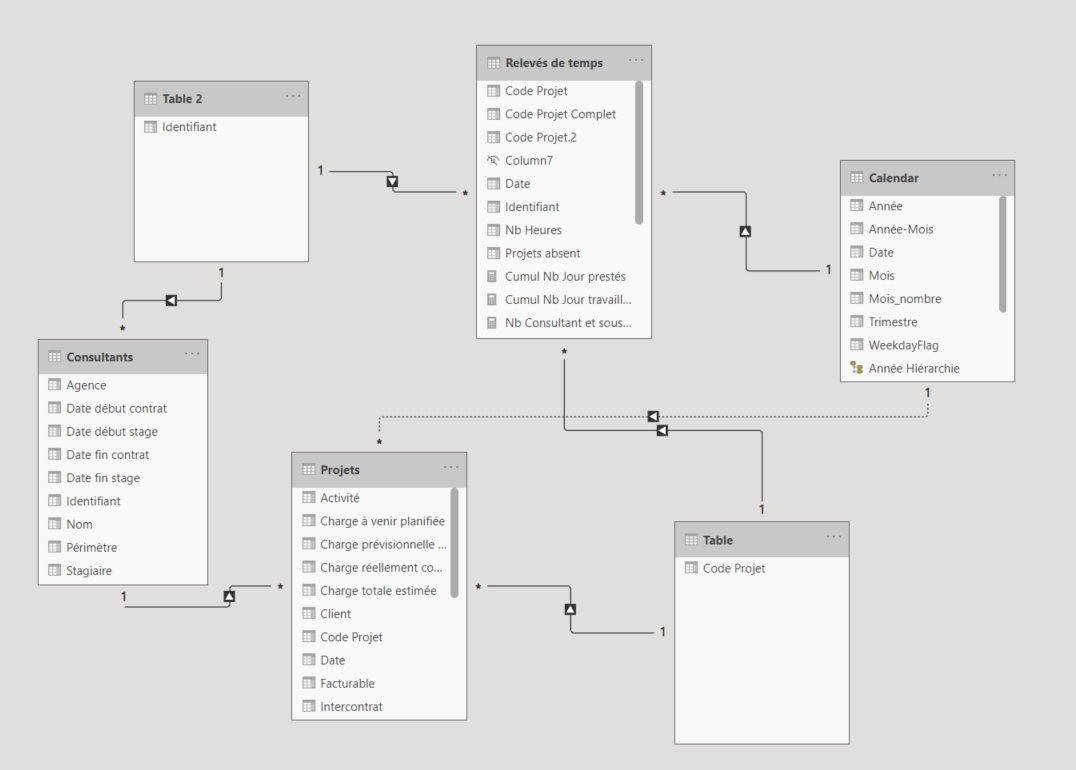1076x770 pixels.
Task: Select the filter arrow between Table 2 and Consultants
Action: click(171, 301)
